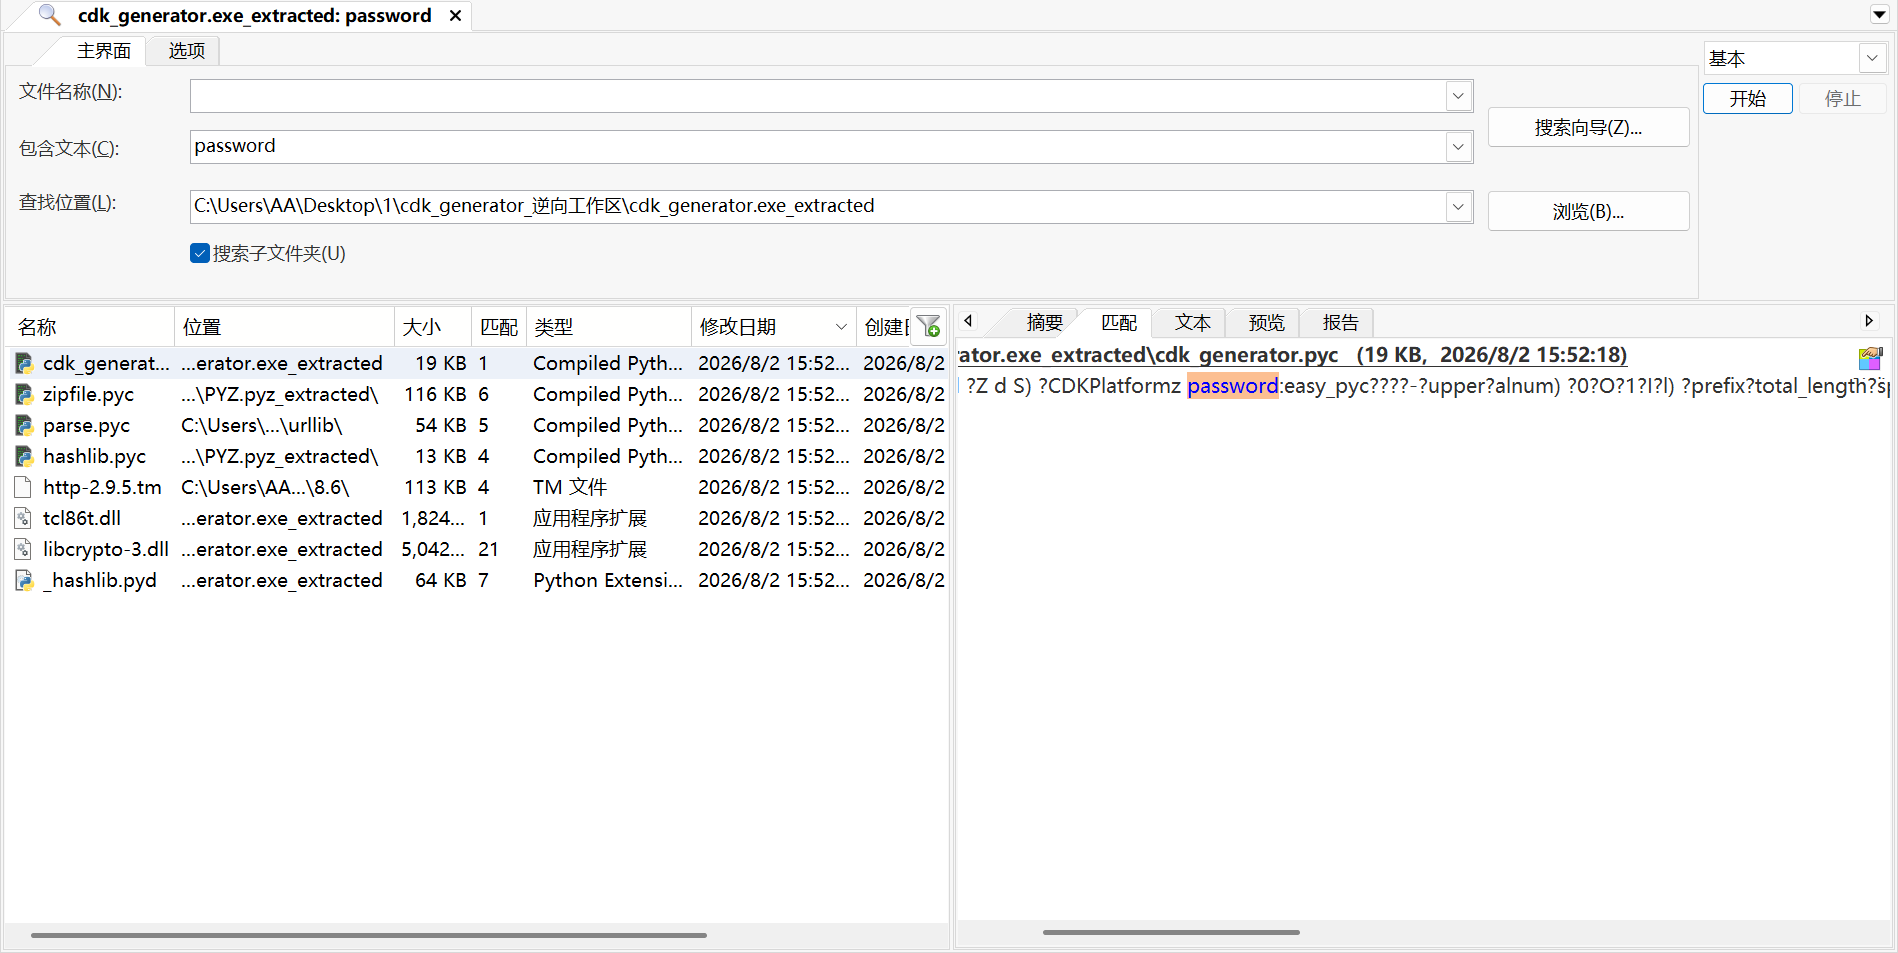Click the preview pane horizontal scrollbar
1898x953 pixels.
(1171, 932)
